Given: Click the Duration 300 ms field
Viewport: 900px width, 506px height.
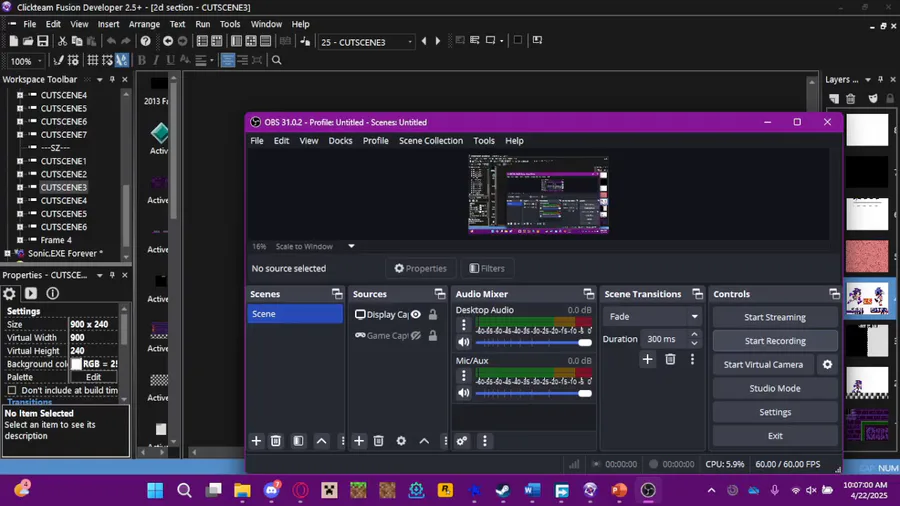Looking at the screenshot, I should coord(665,339).
